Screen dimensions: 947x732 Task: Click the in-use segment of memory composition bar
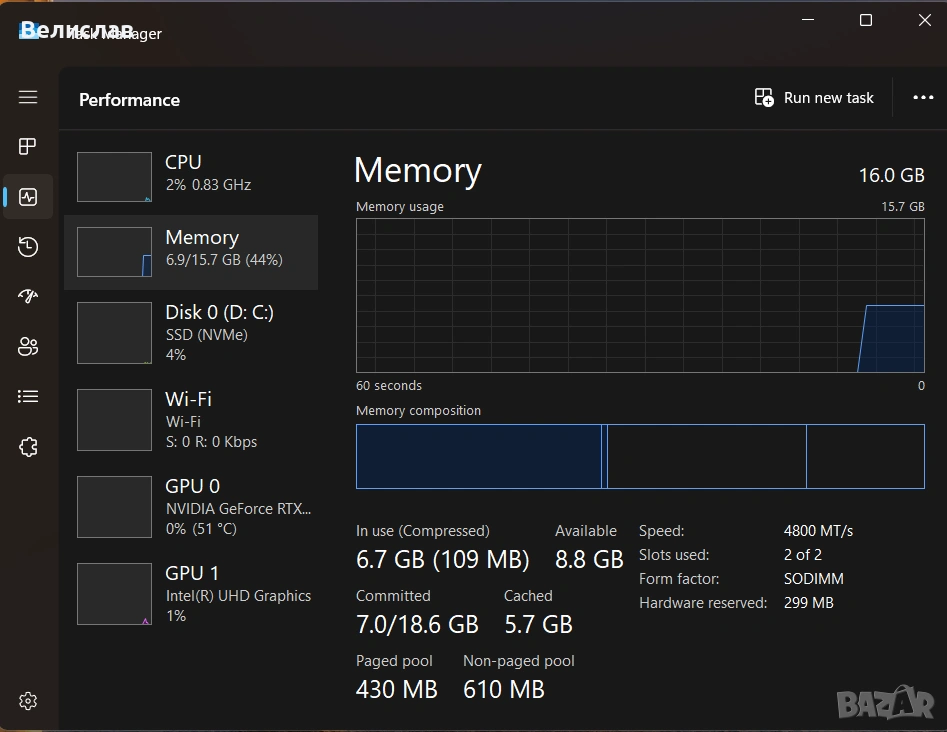pyautogui.click(x=478, y=457)
